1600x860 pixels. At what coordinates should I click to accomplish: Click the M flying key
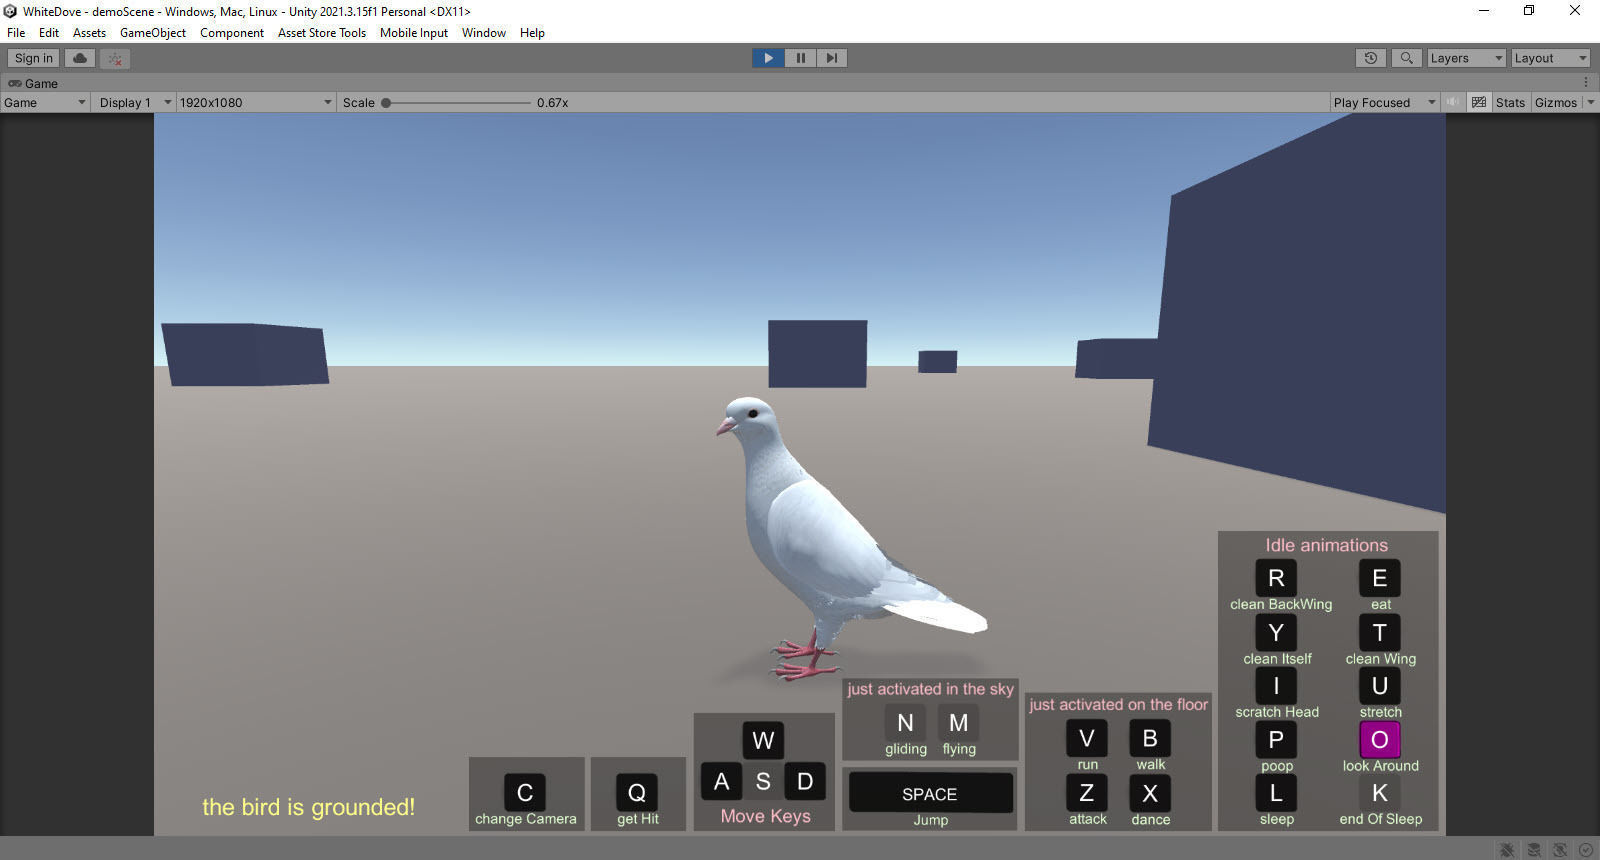(x=958, y=723)
